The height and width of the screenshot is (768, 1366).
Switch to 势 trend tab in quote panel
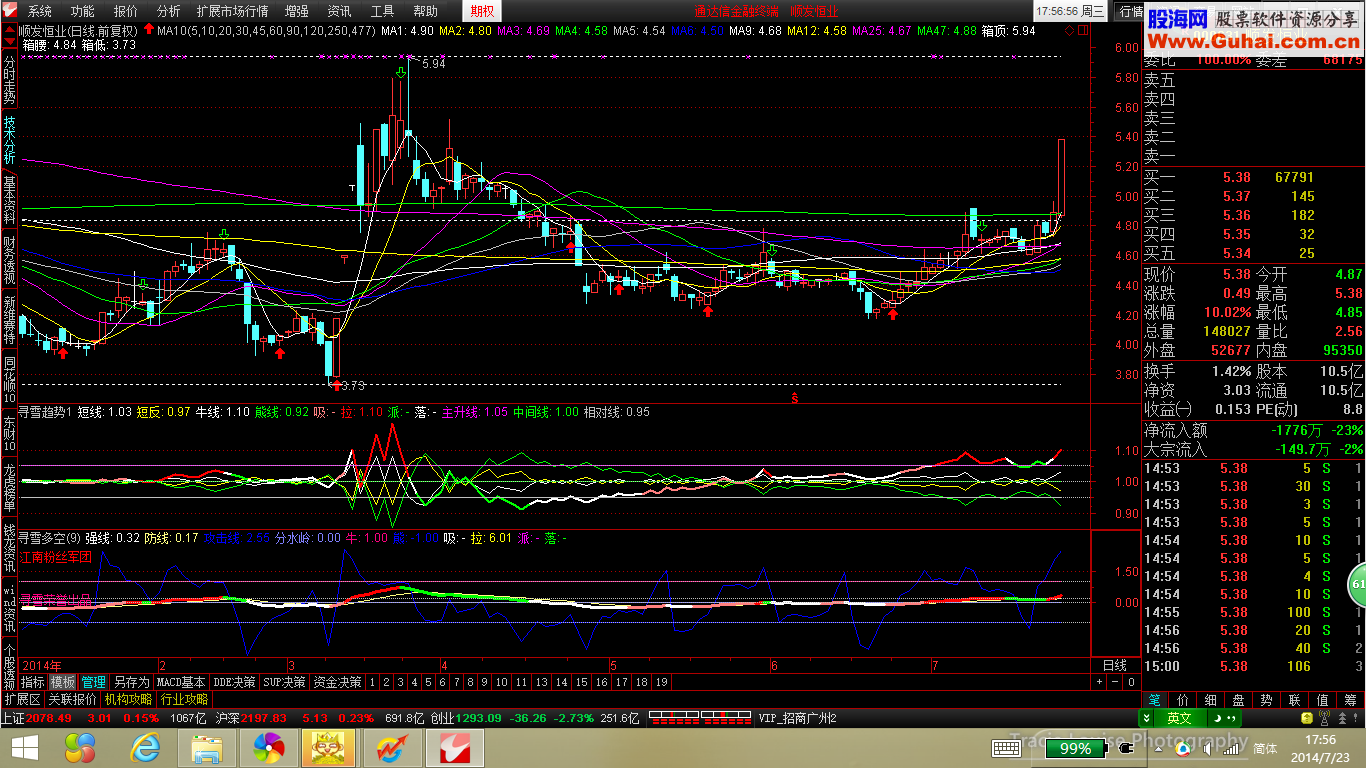coord(1267,700)
